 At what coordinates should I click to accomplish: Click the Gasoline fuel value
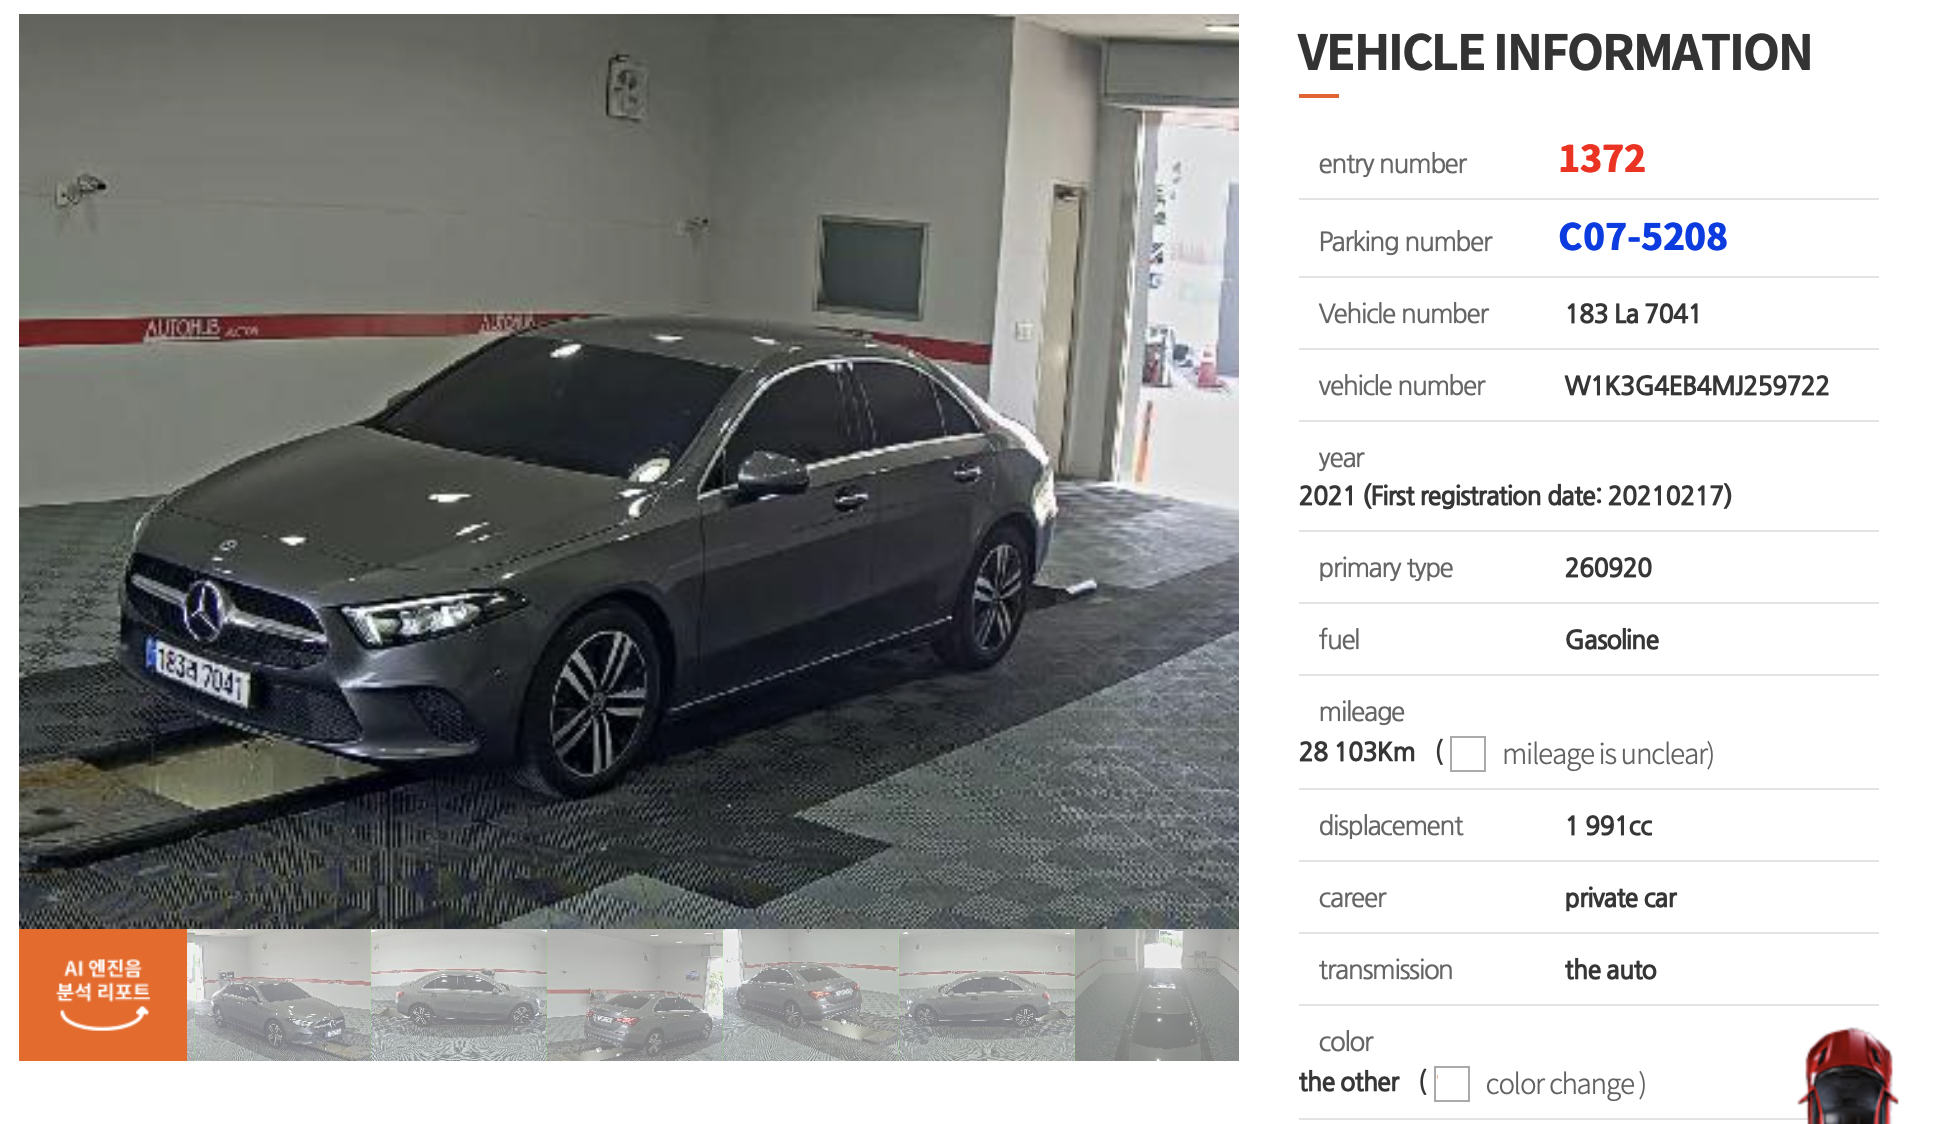click(x=1612, y=640)
